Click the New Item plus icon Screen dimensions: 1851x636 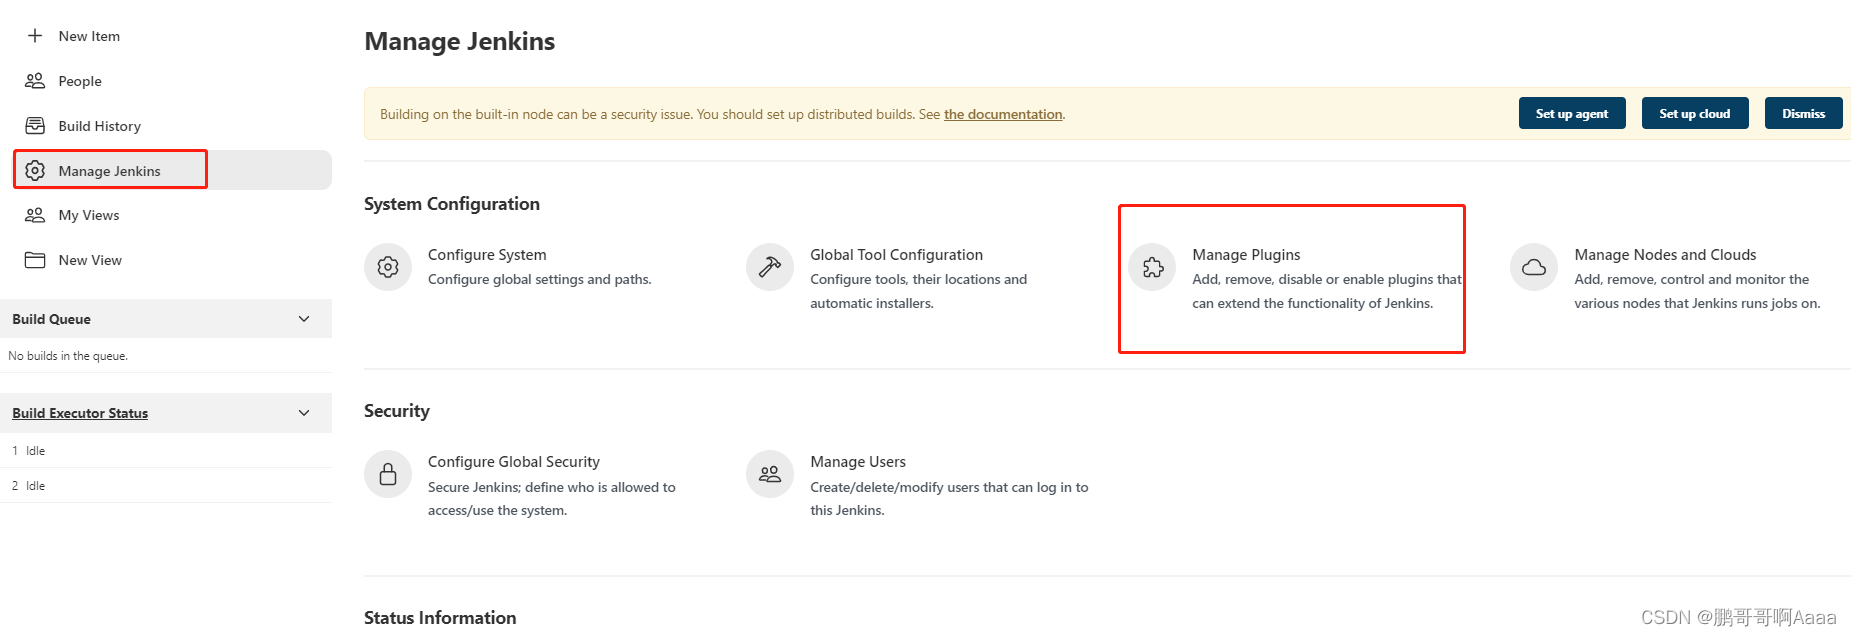35,36
